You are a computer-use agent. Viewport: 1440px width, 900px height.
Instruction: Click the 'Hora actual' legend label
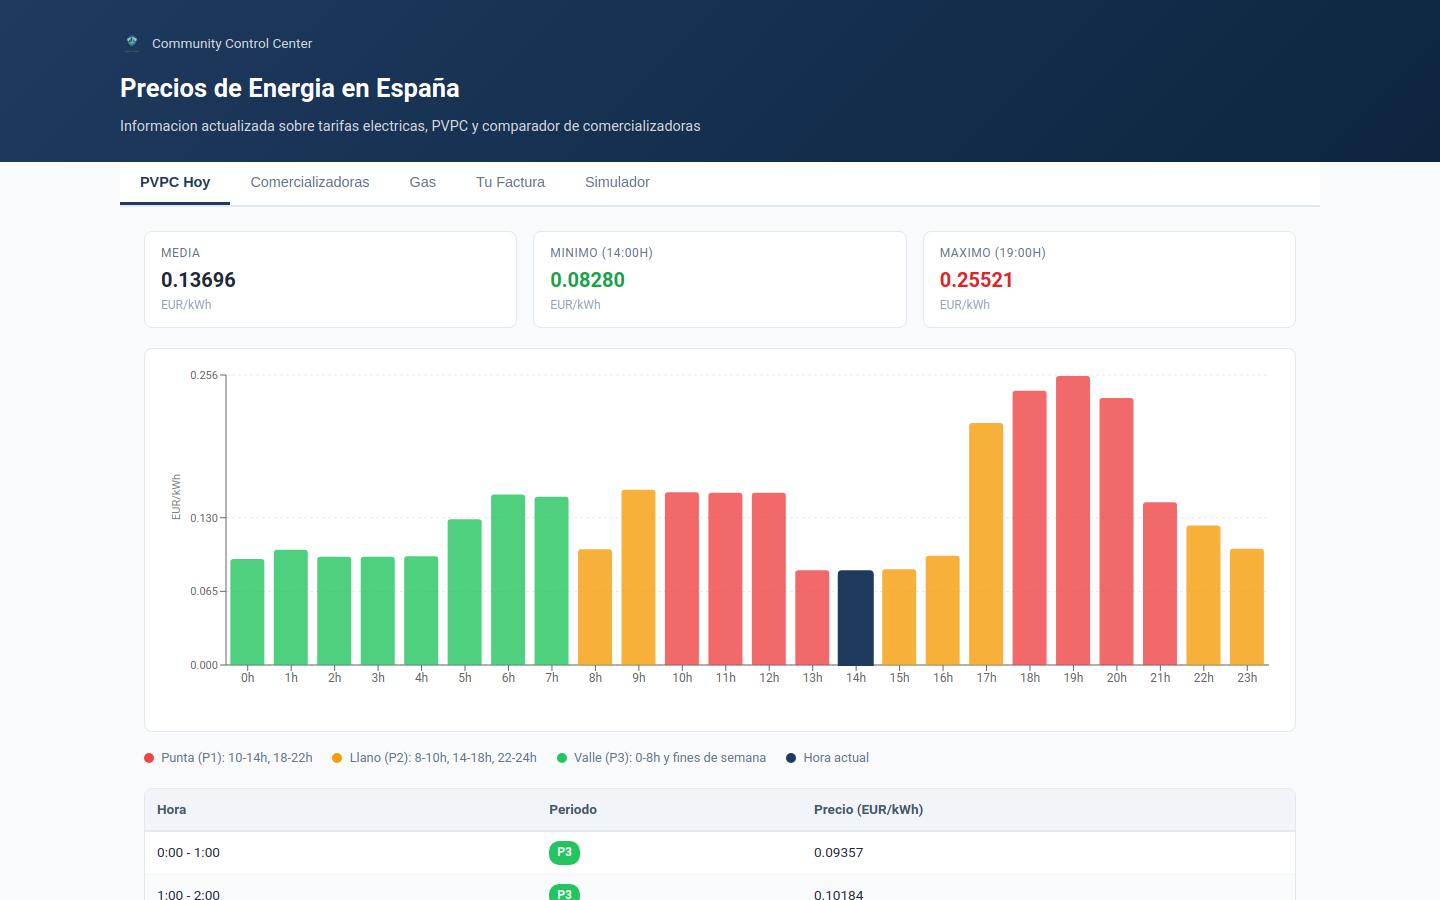point(836,758)
